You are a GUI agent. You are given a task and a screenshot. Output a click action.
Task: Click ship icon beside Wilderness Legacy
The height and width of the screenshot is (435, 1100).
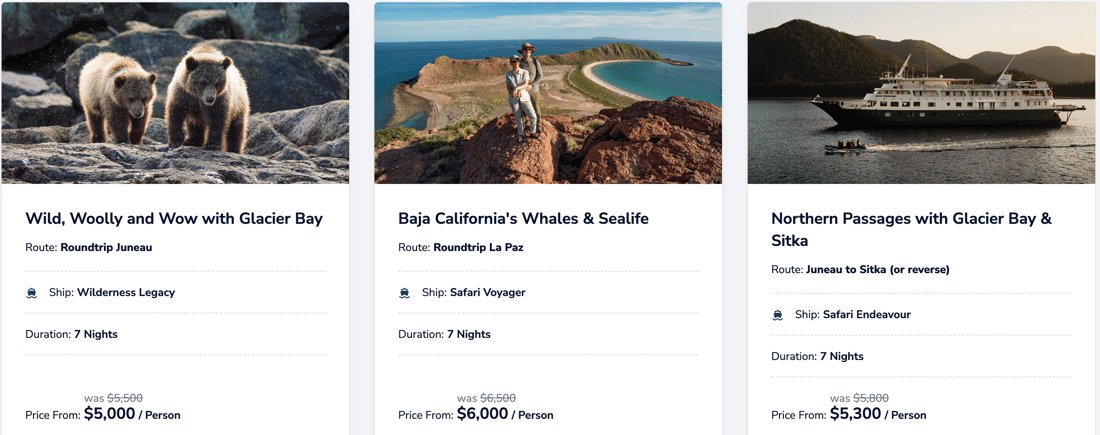[x=32, y=293]
